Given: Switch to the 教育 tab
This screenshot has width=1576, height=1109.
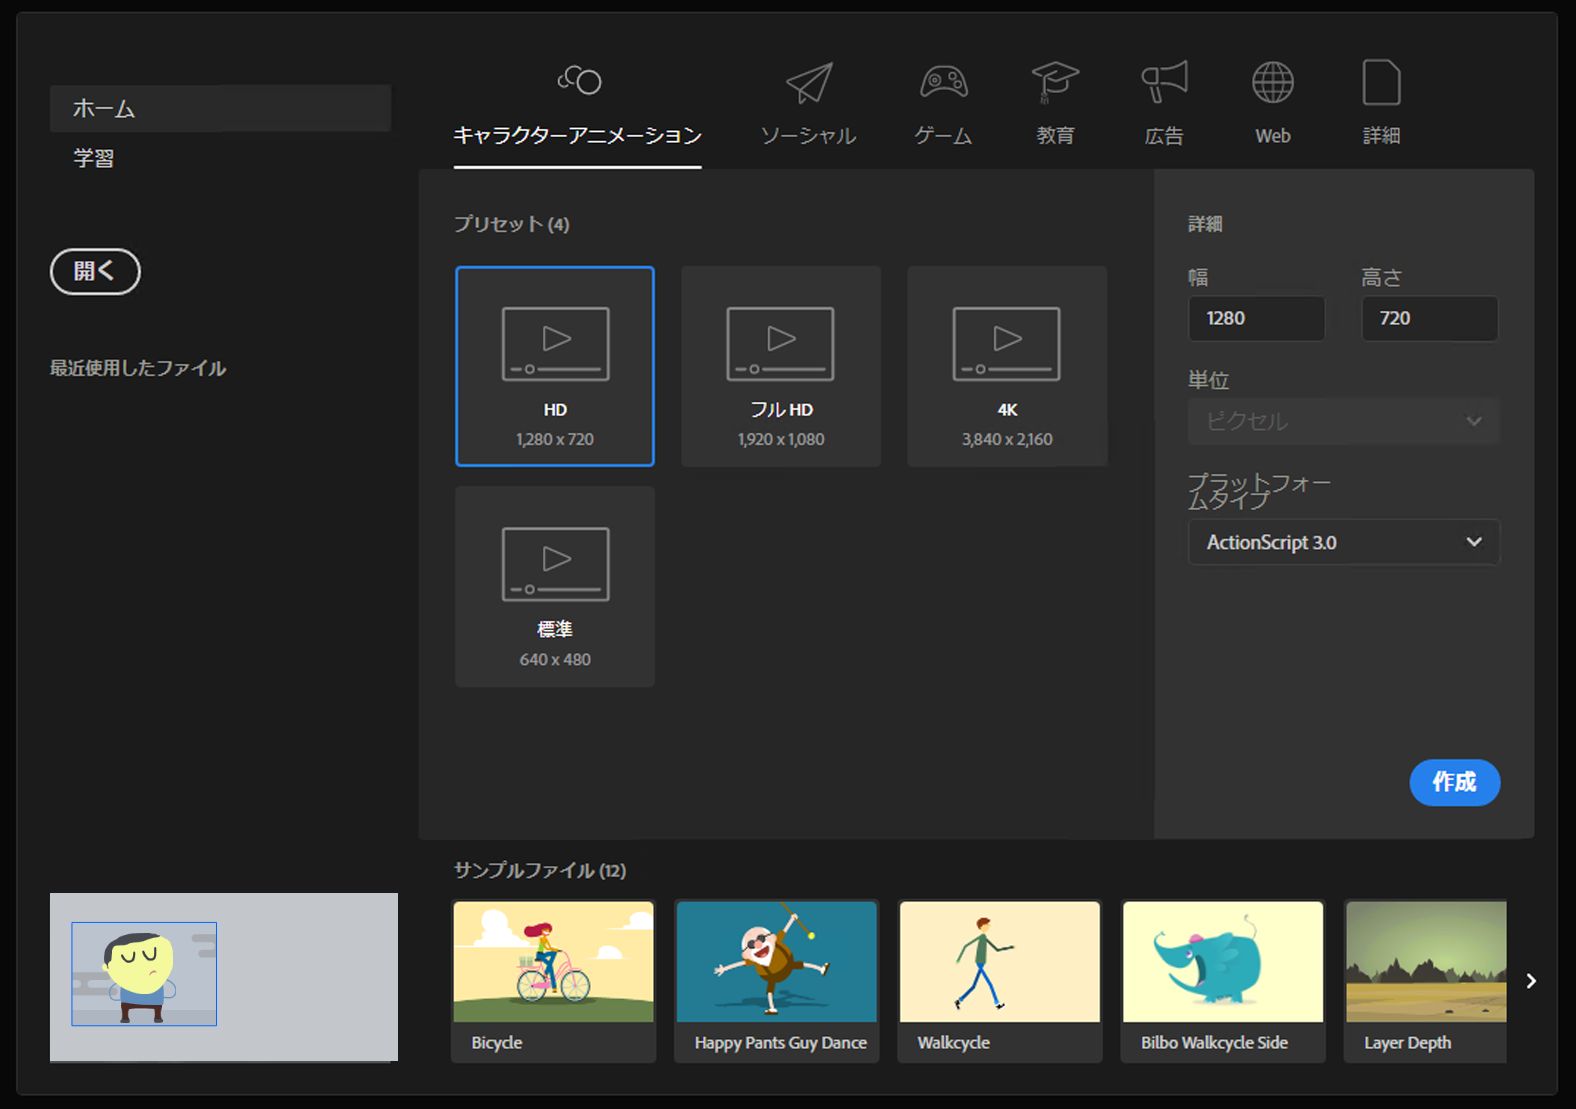Looking at the screenshot, I should coord(1055,136).
